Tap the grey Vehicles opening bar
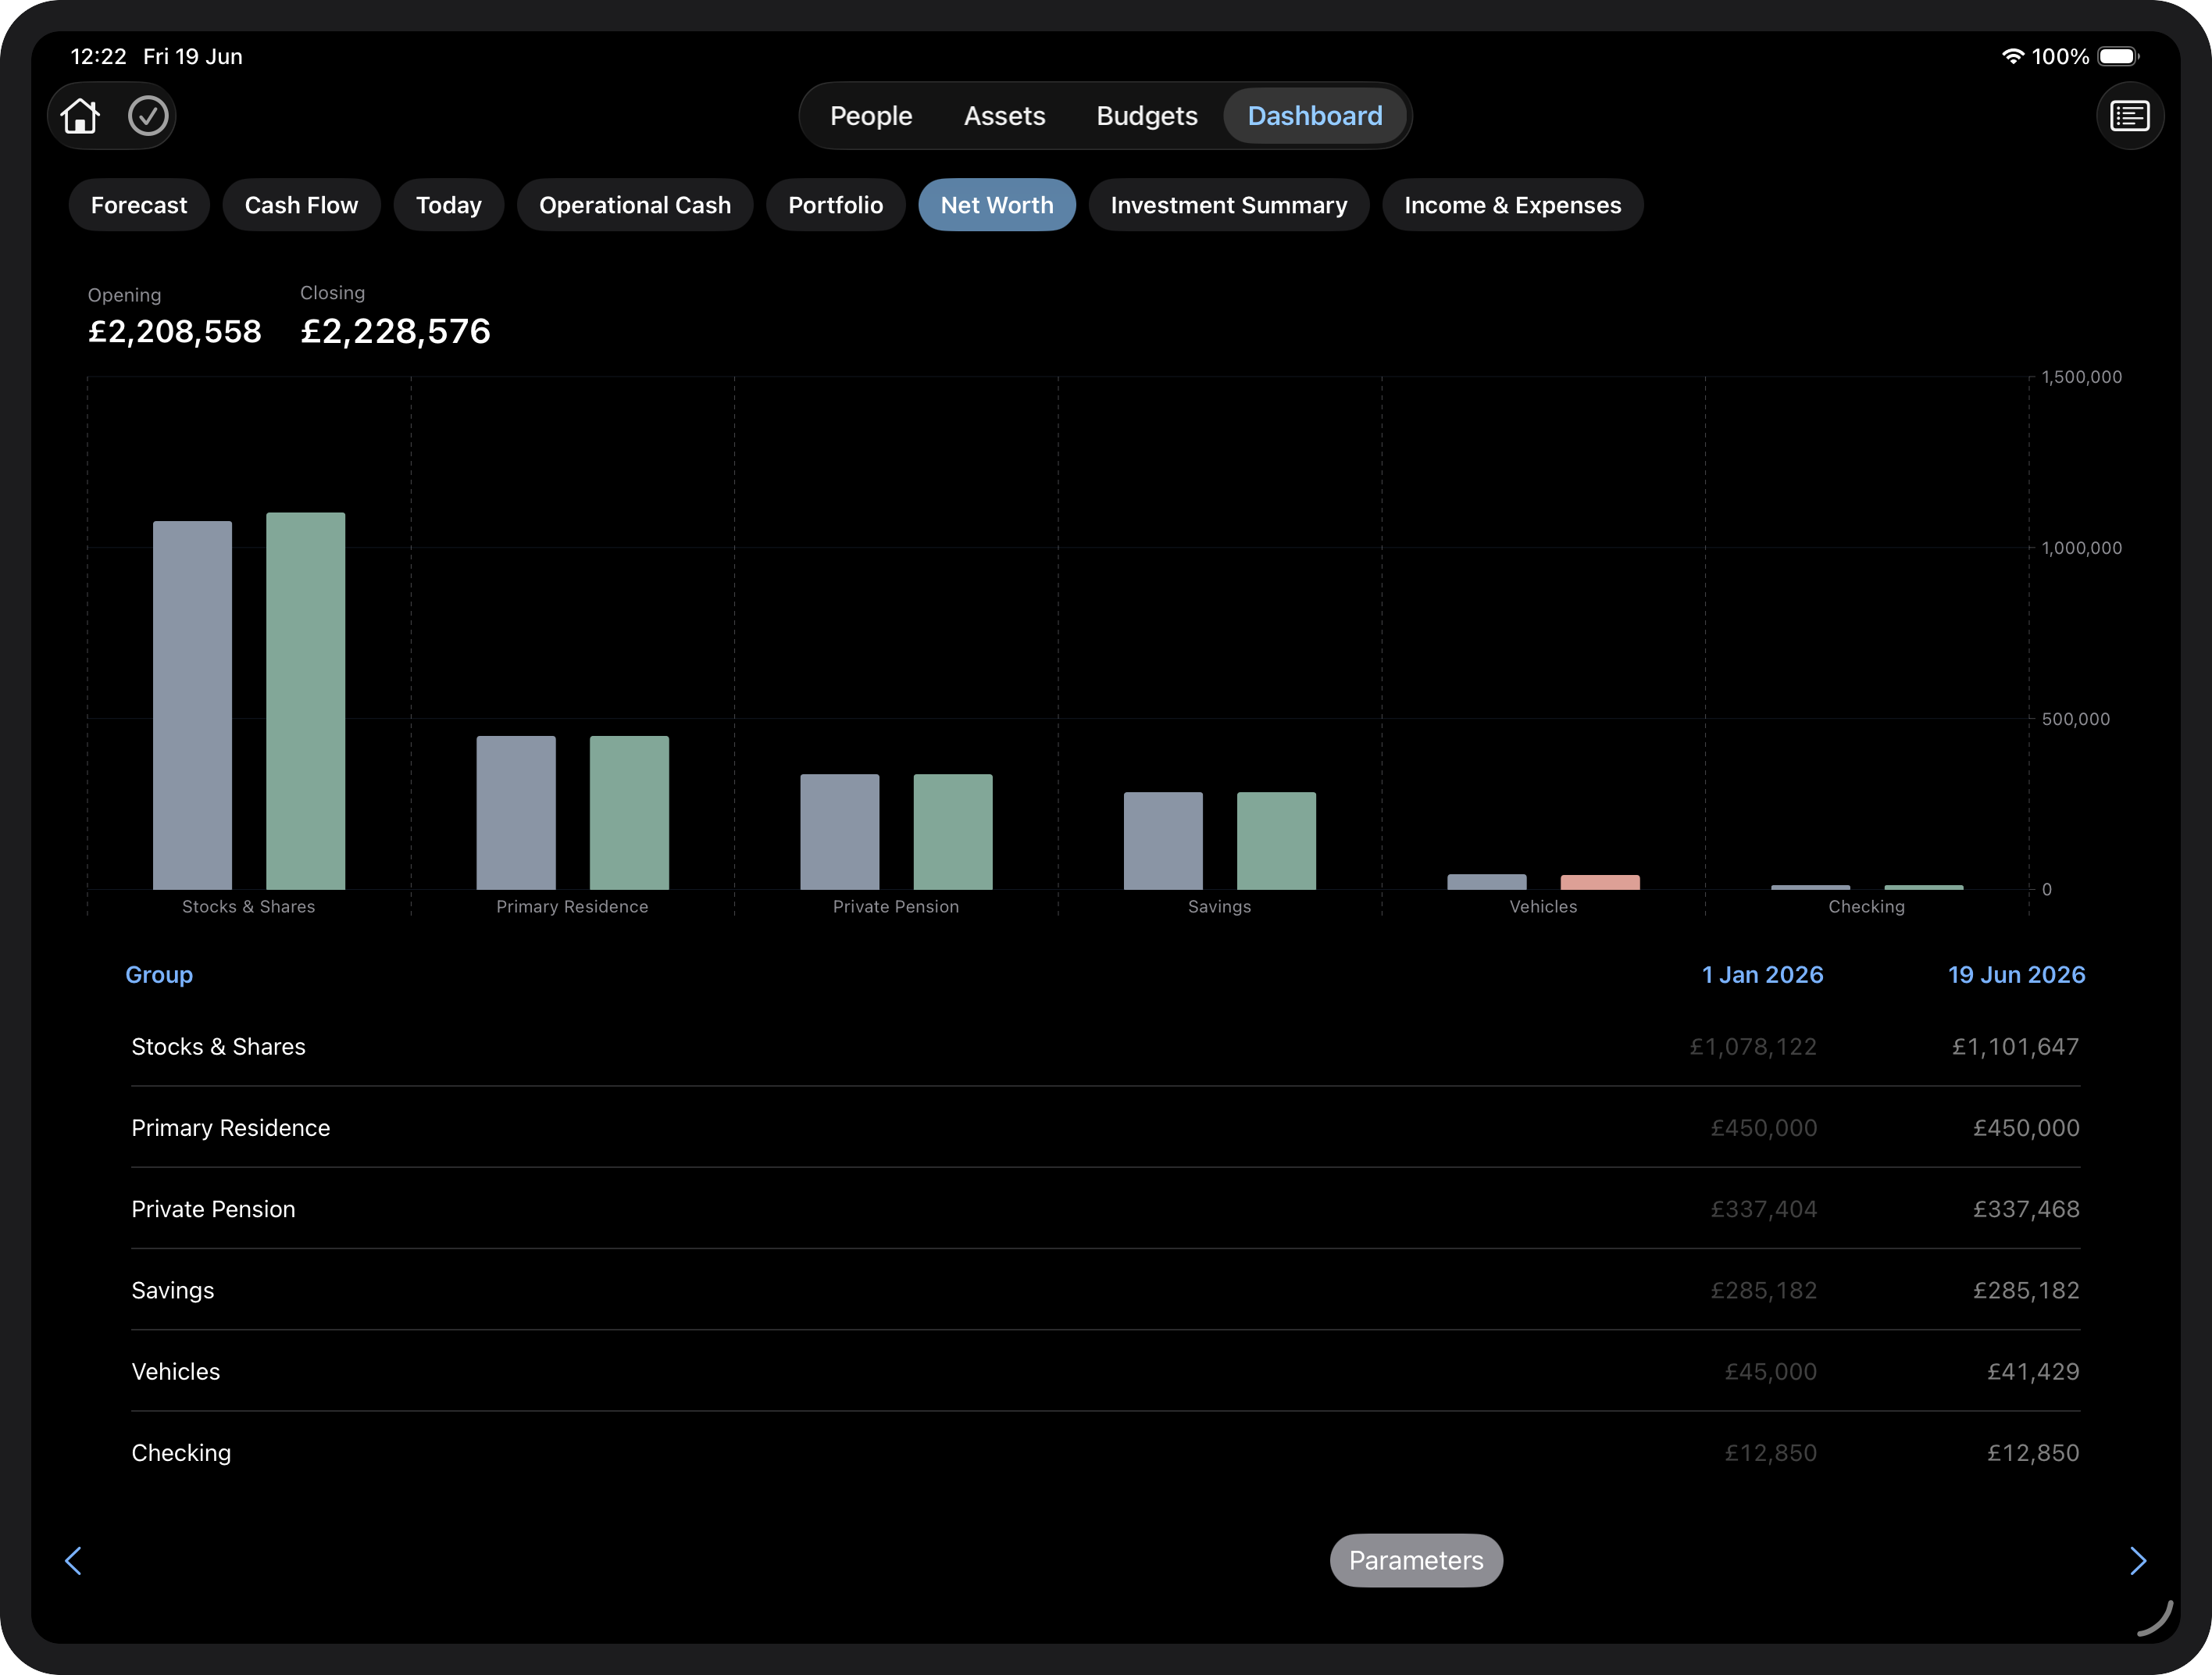 (1487, 881)
